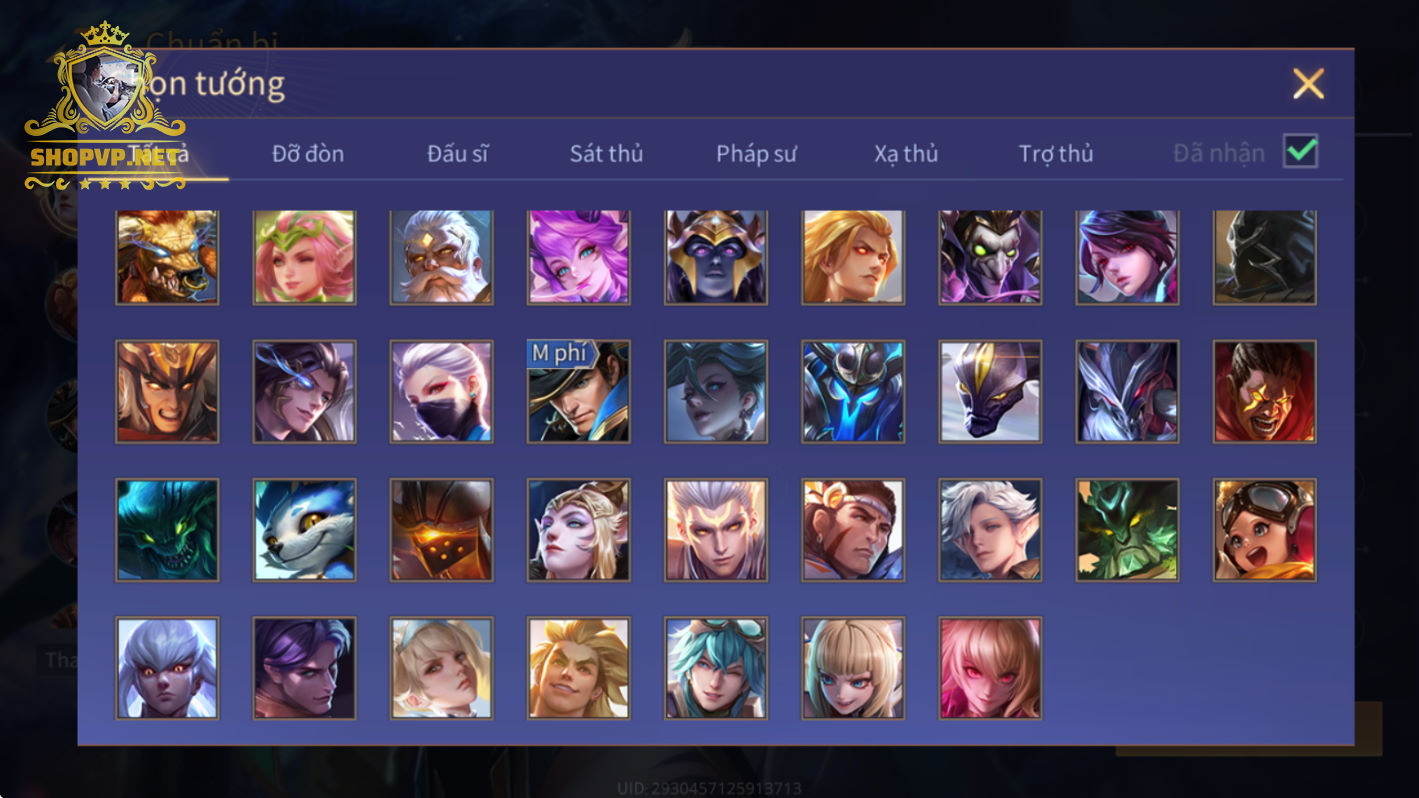Show the "Xạ thủ" heroes tab
Image resolution: width=1419 pixels, height=798 pixels.
(x=906, y=153)
